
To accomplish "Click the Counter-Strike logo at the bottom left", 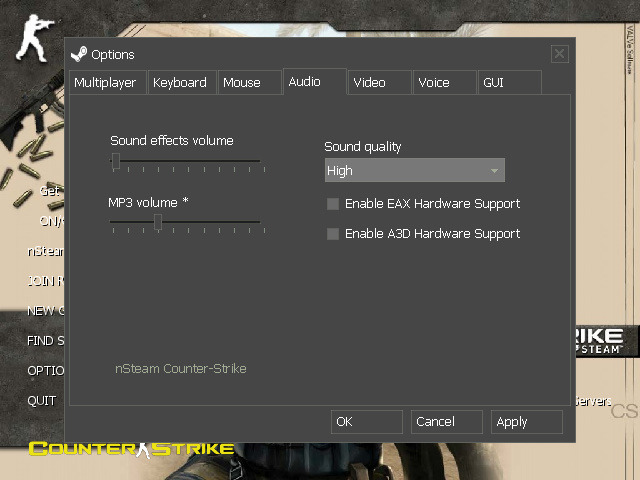I will 131,448.
